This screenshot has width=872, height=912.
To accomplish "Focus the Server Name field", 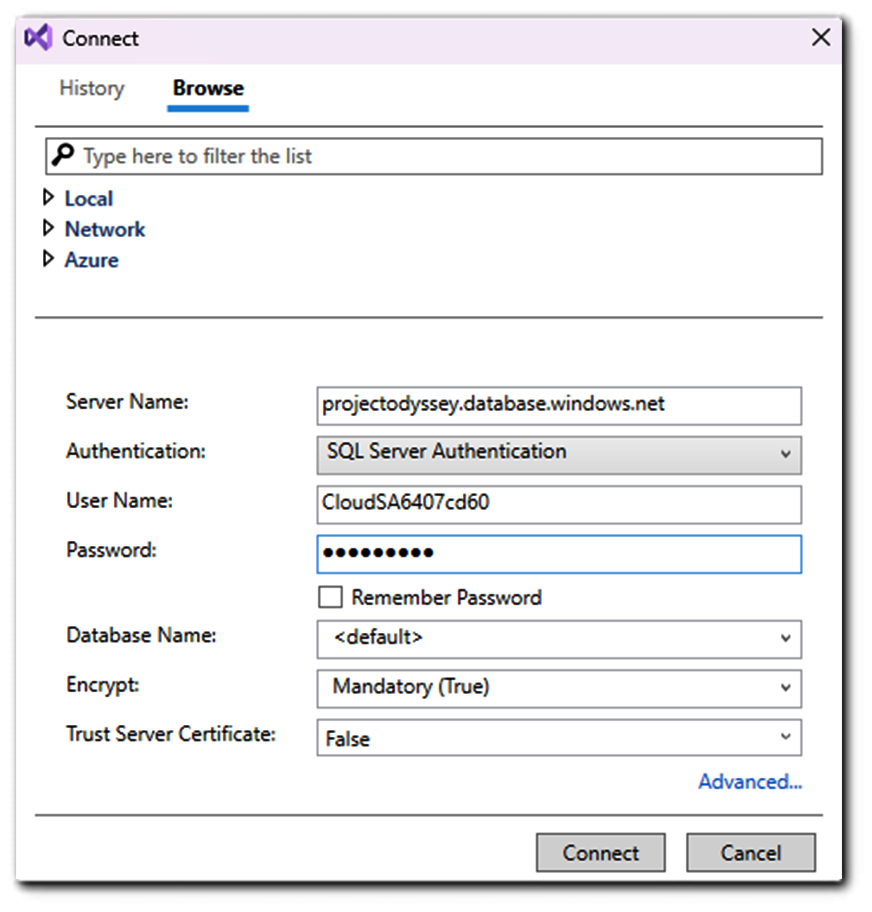I will pyautogui.click(x=559, y=405).
